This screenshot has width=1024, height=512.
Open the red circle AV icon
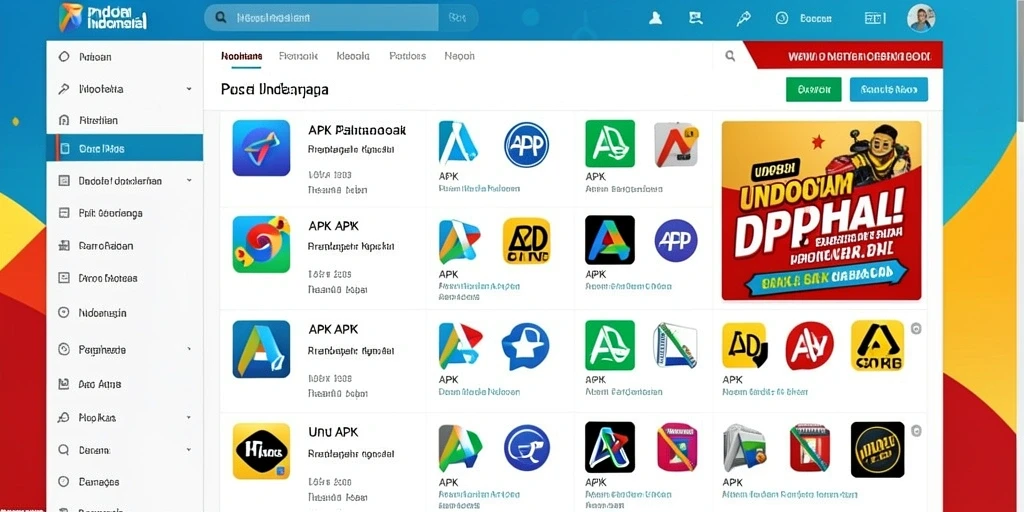point(810,345)
